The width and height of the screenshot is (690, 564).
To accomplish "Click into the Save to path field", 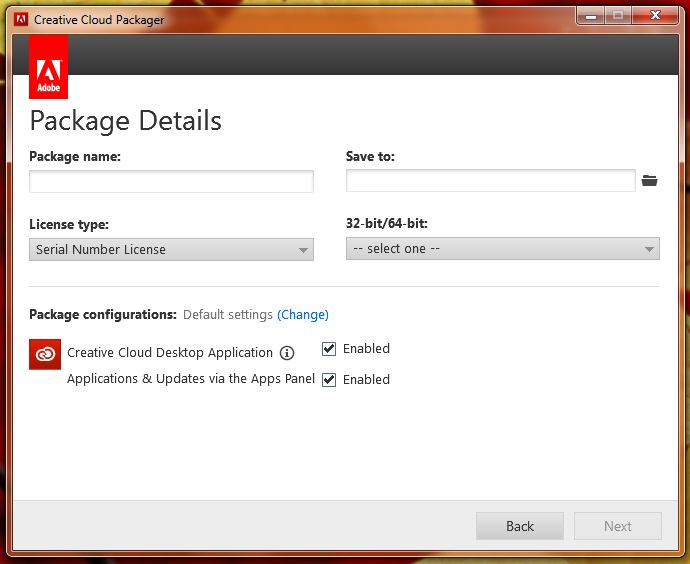I will click(x=491, y=180).
